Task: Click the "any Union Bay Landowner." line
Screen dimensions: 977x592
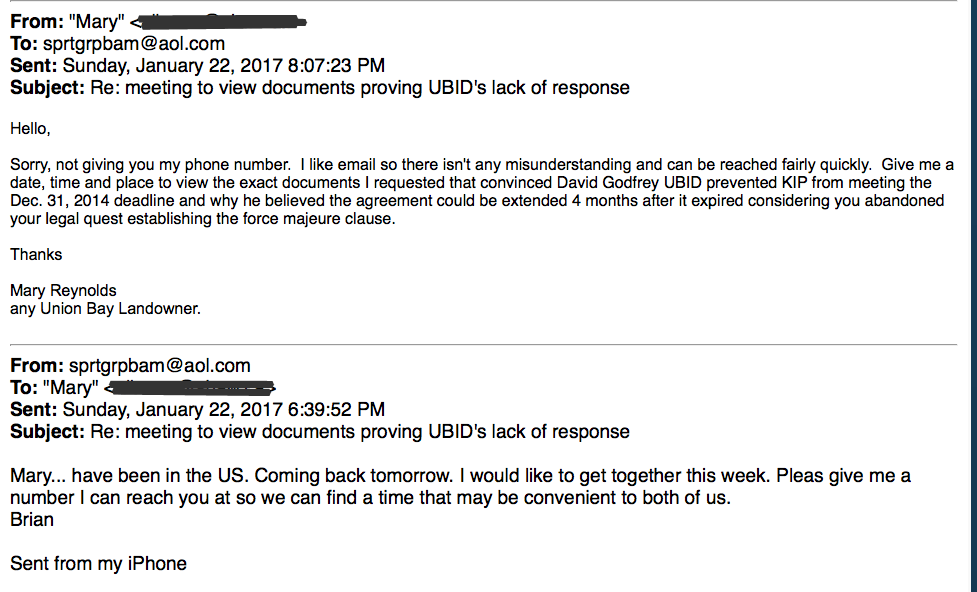Action: point(105,309)
